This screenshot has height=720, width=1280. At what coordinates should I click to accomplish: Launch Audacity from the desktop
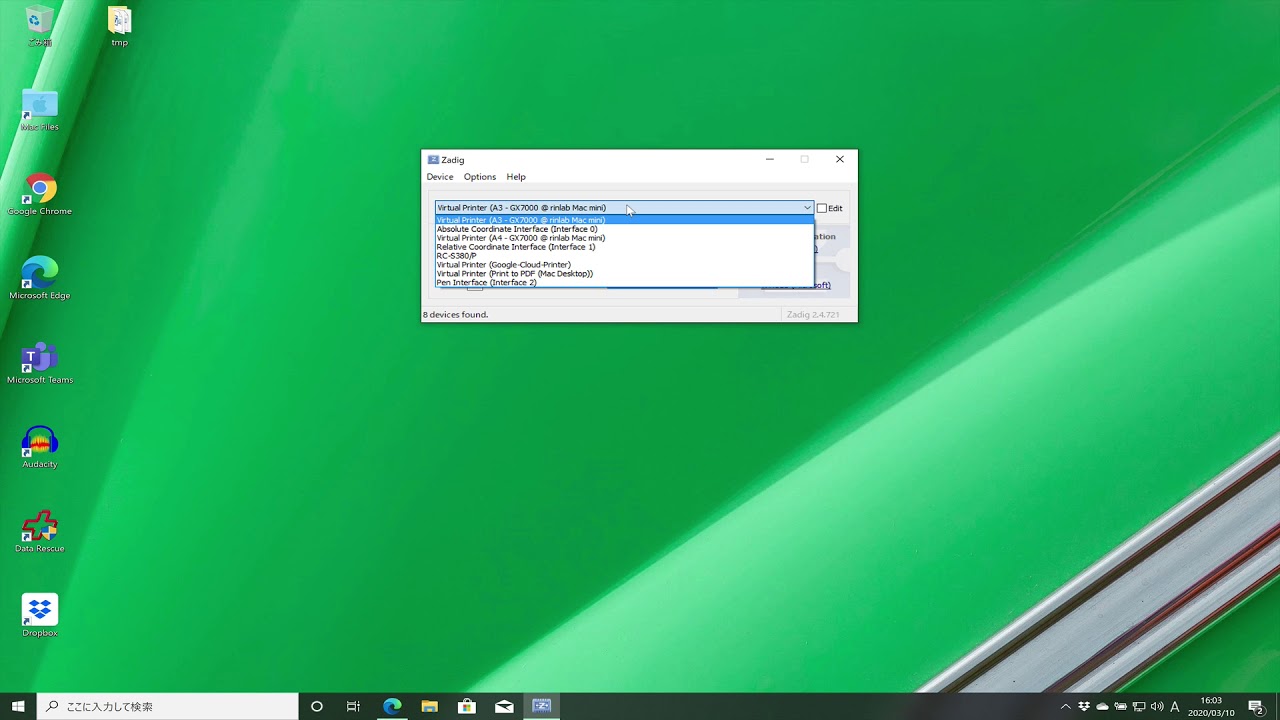point(40,447)
